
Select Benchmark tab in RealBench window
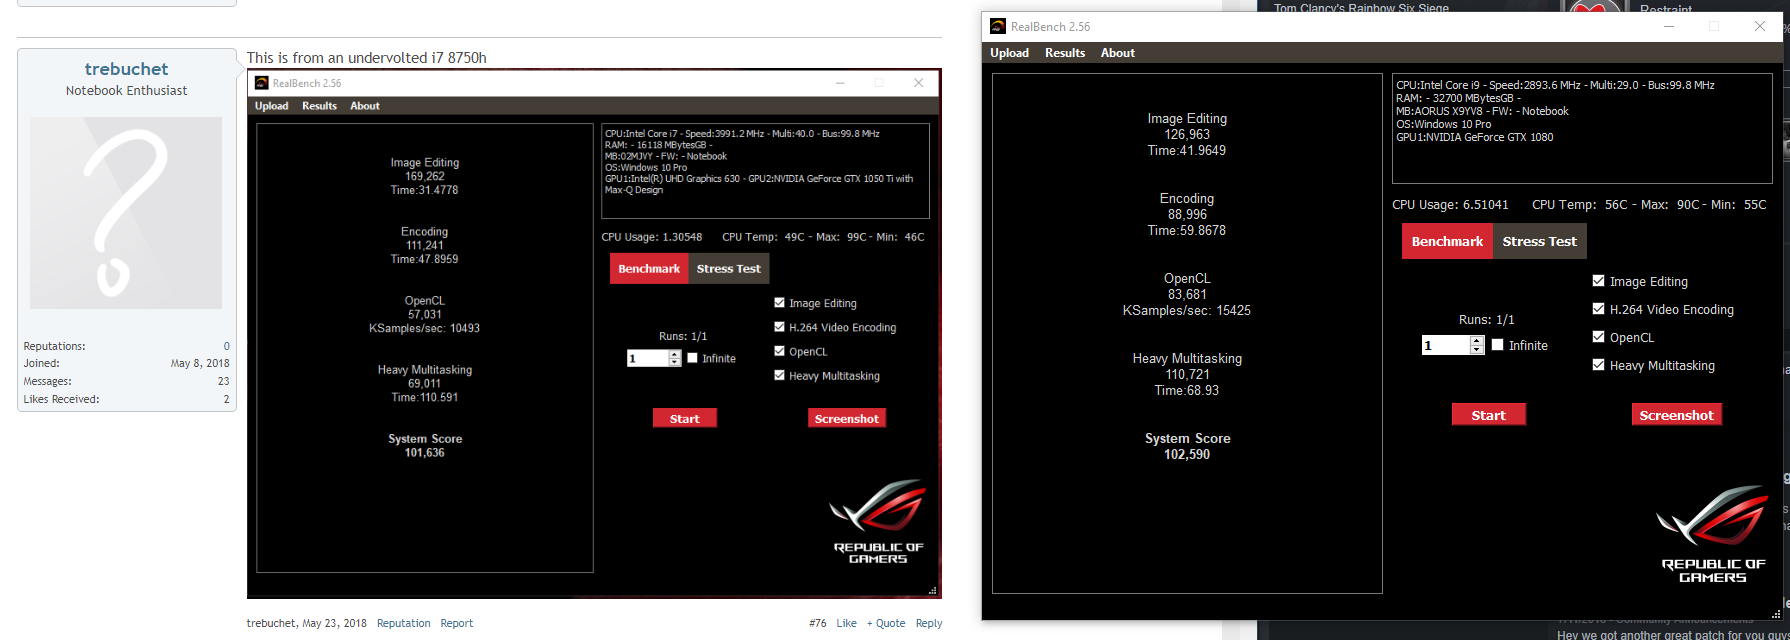[x=1447, y=242]
